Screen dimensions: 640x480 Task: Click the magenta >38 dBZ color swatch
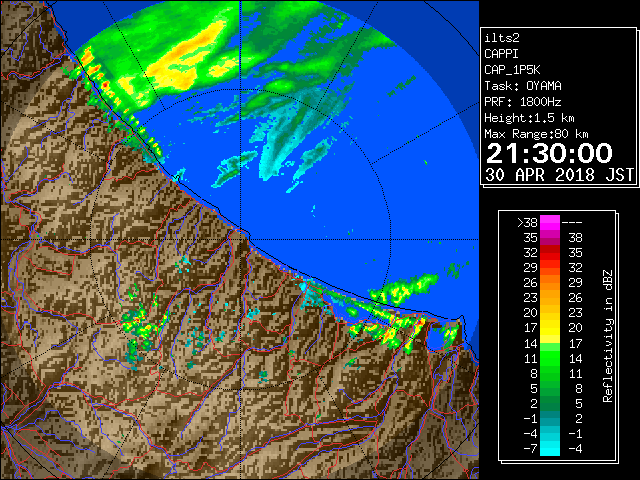(x=550, y=222)
